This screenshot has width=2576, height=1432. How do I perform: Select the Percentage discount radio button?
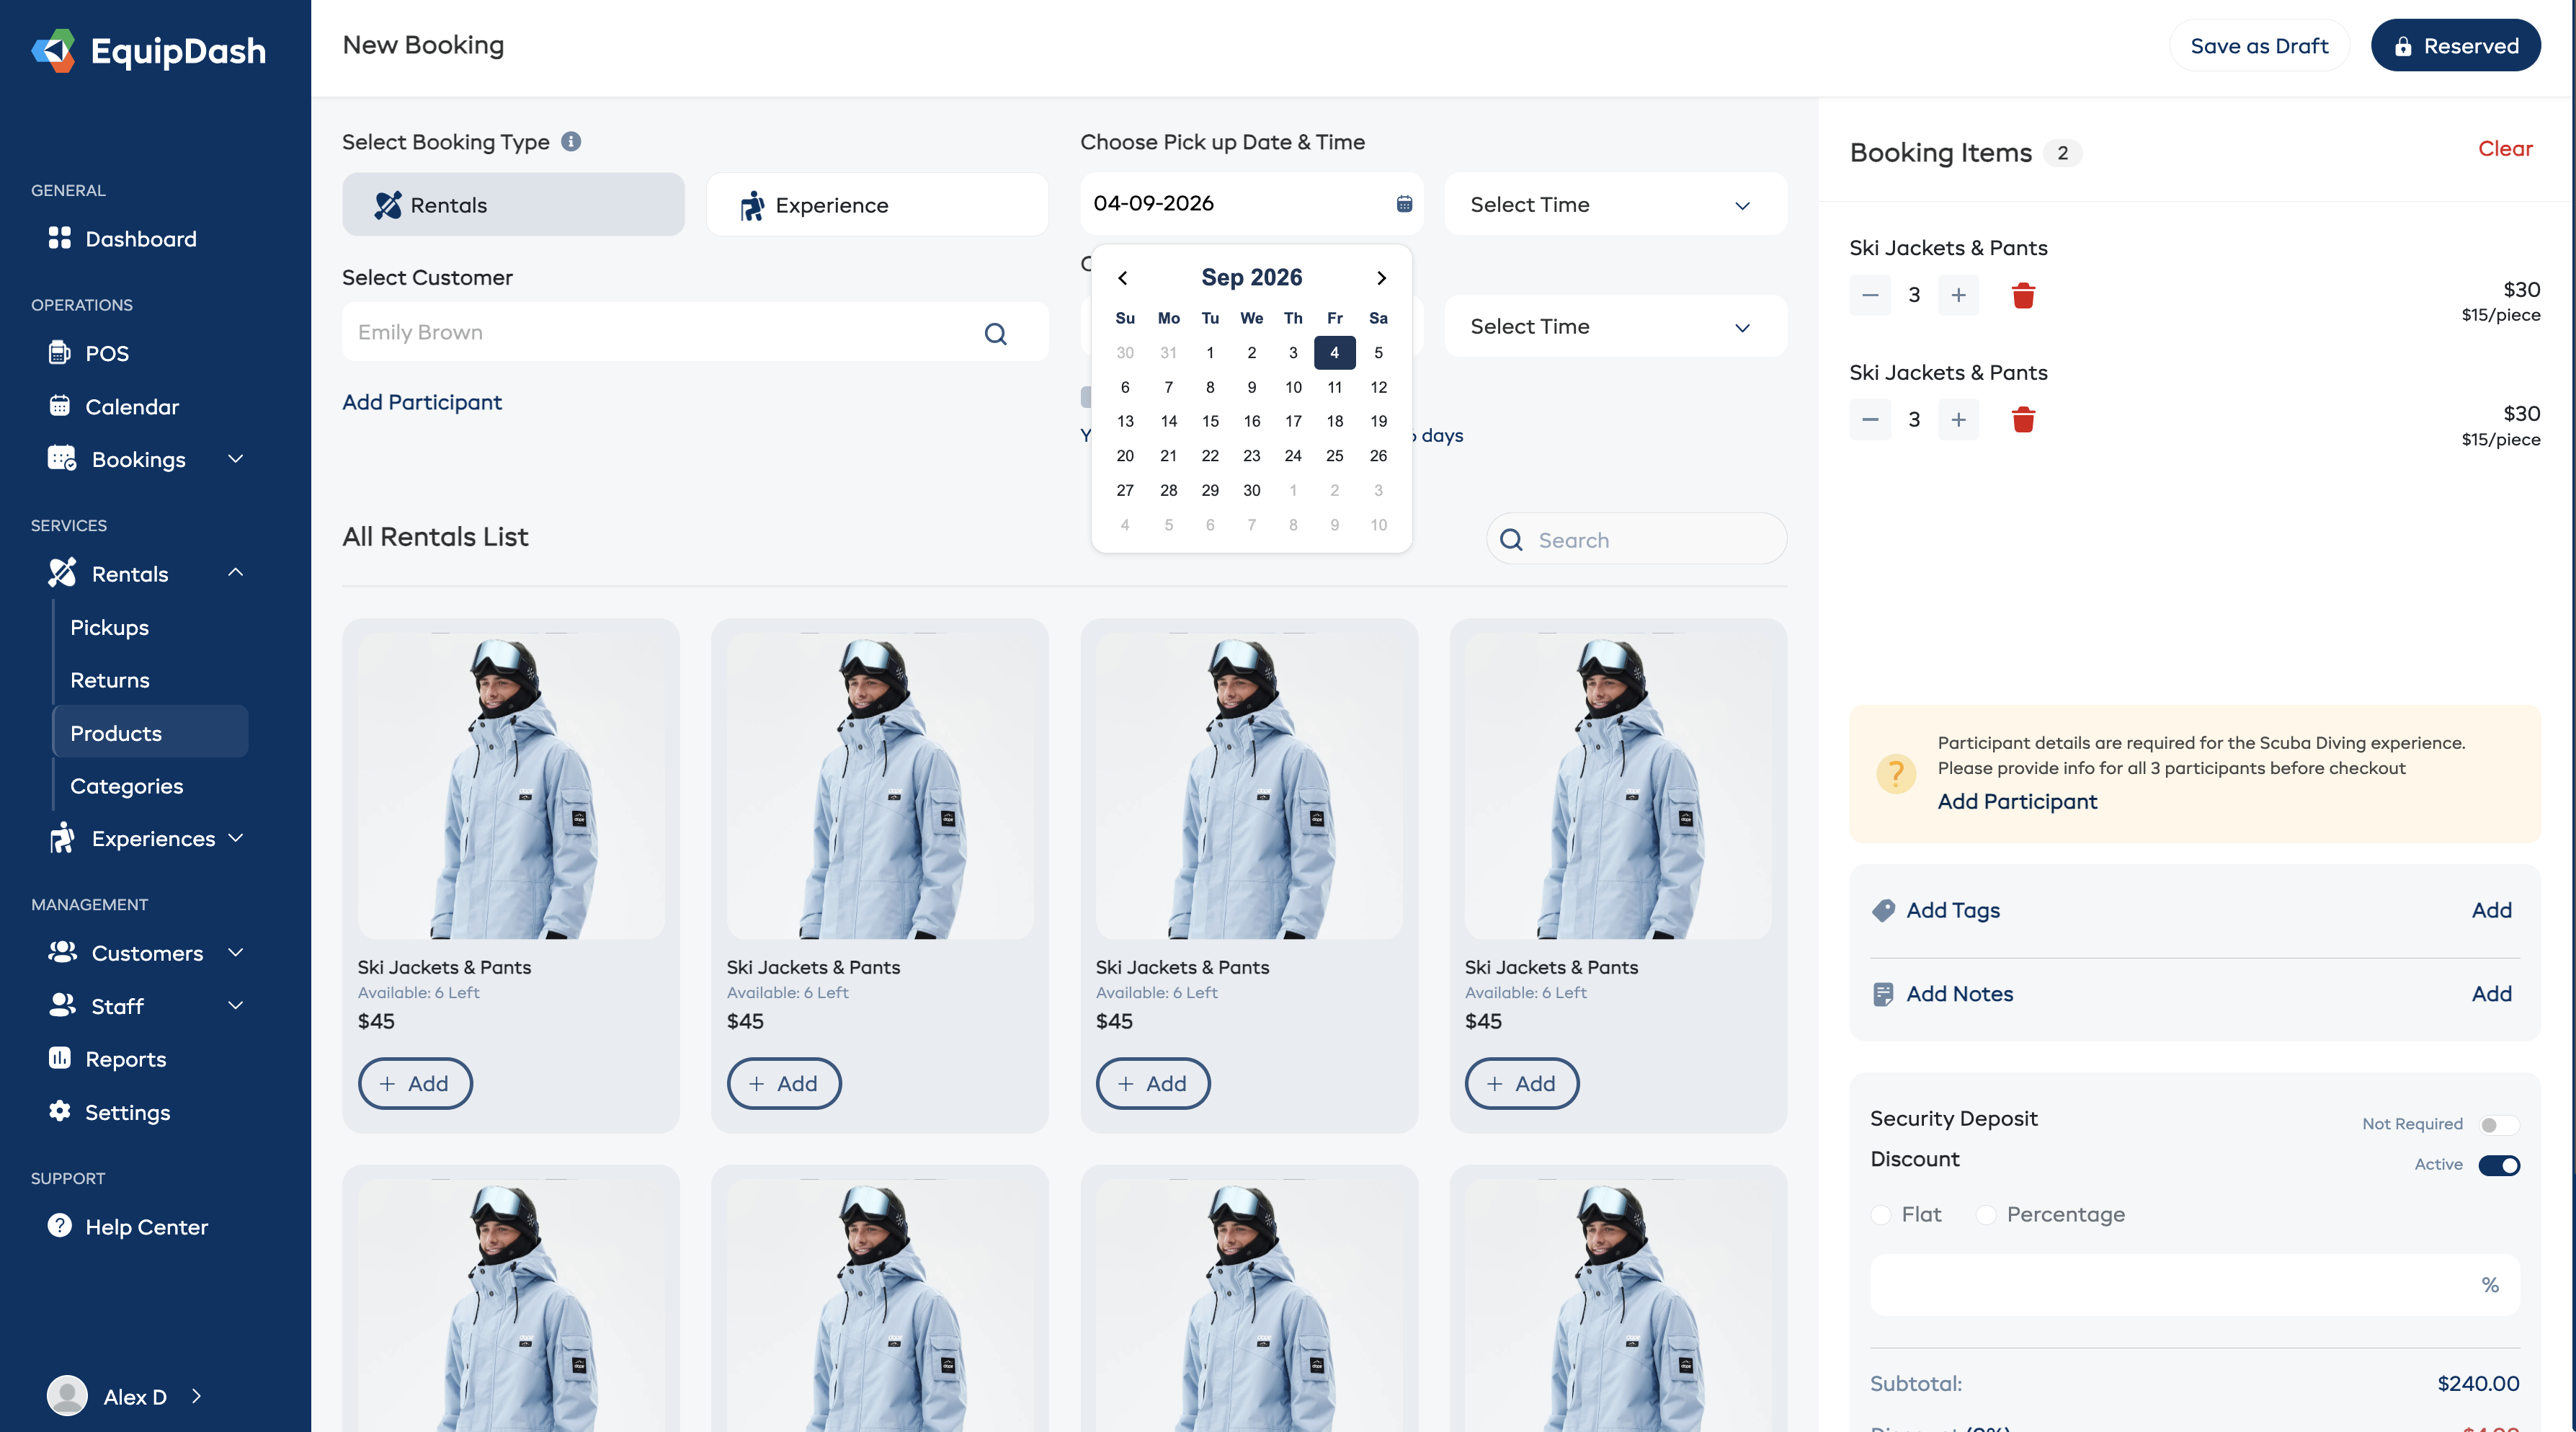[1986, 1215]
